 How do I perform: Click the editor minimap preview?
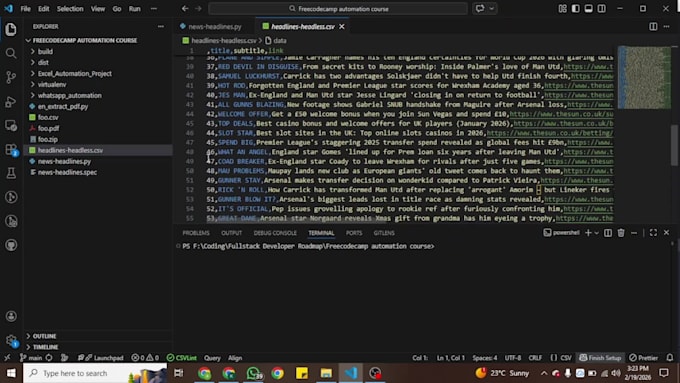pyautogui.click(x=644, y=77)
